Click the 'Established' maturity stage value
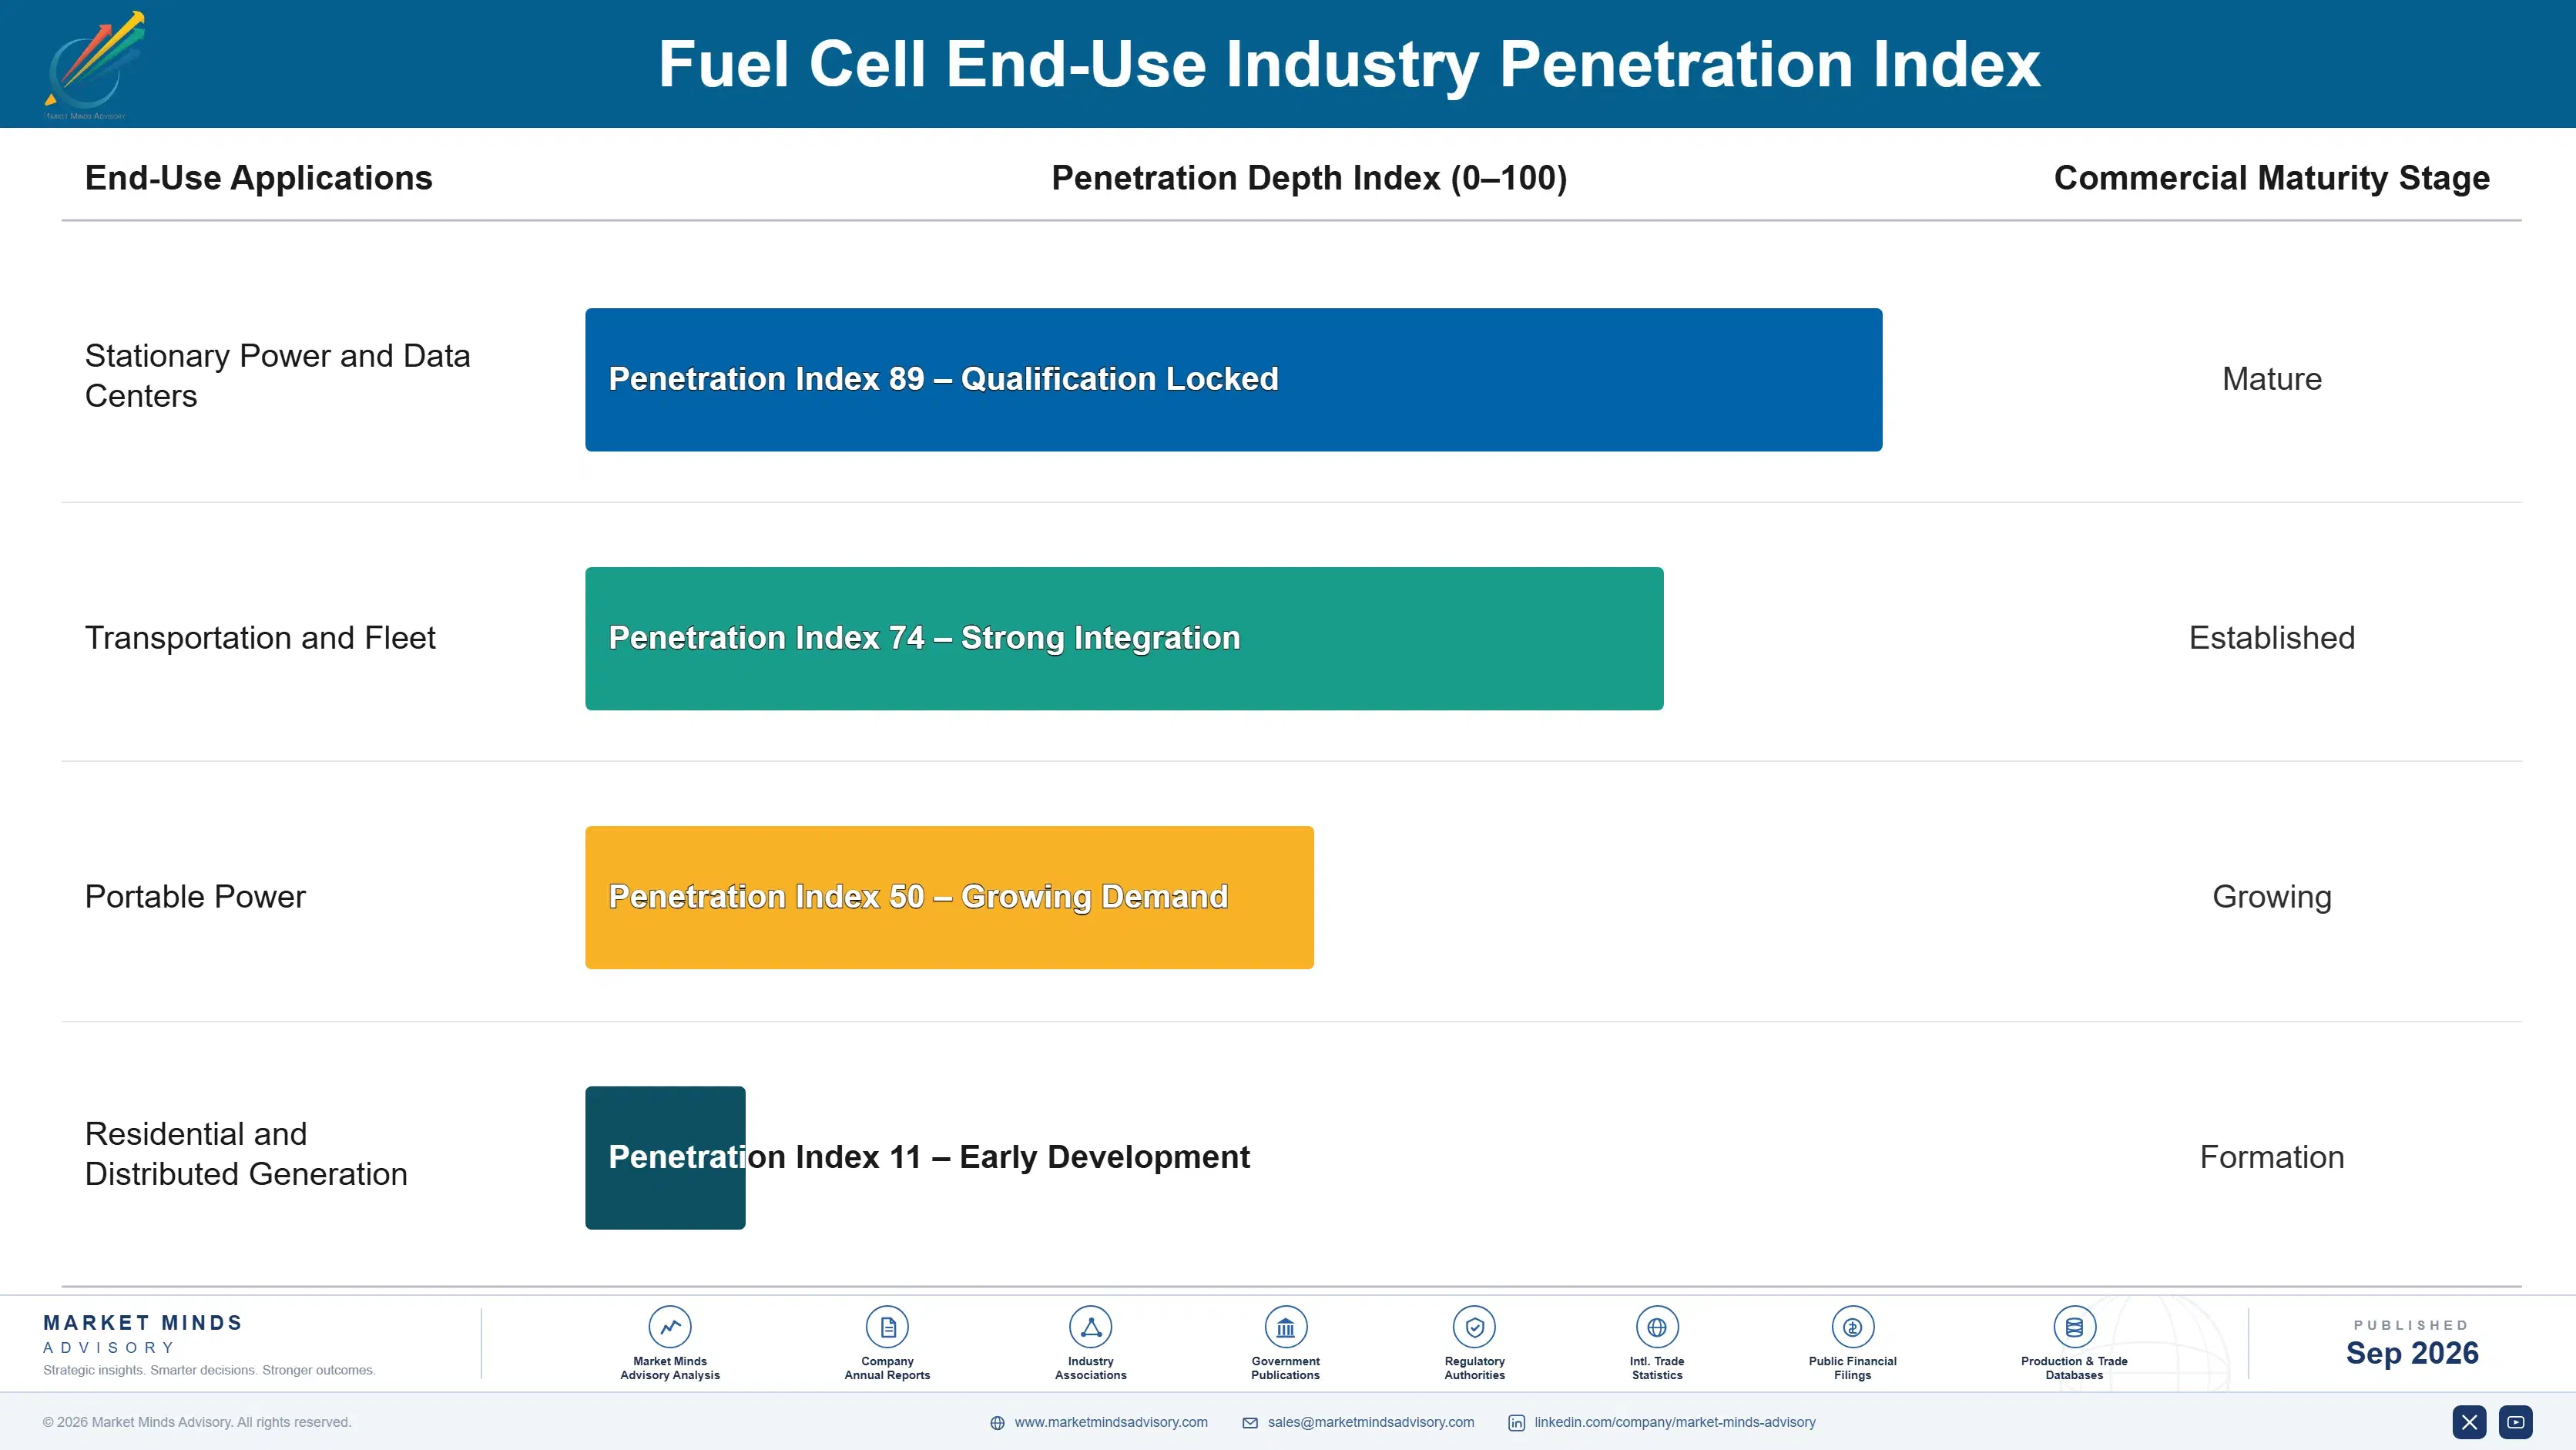The height and width of the screenshot is (1450, 2576). (2271, 638)
